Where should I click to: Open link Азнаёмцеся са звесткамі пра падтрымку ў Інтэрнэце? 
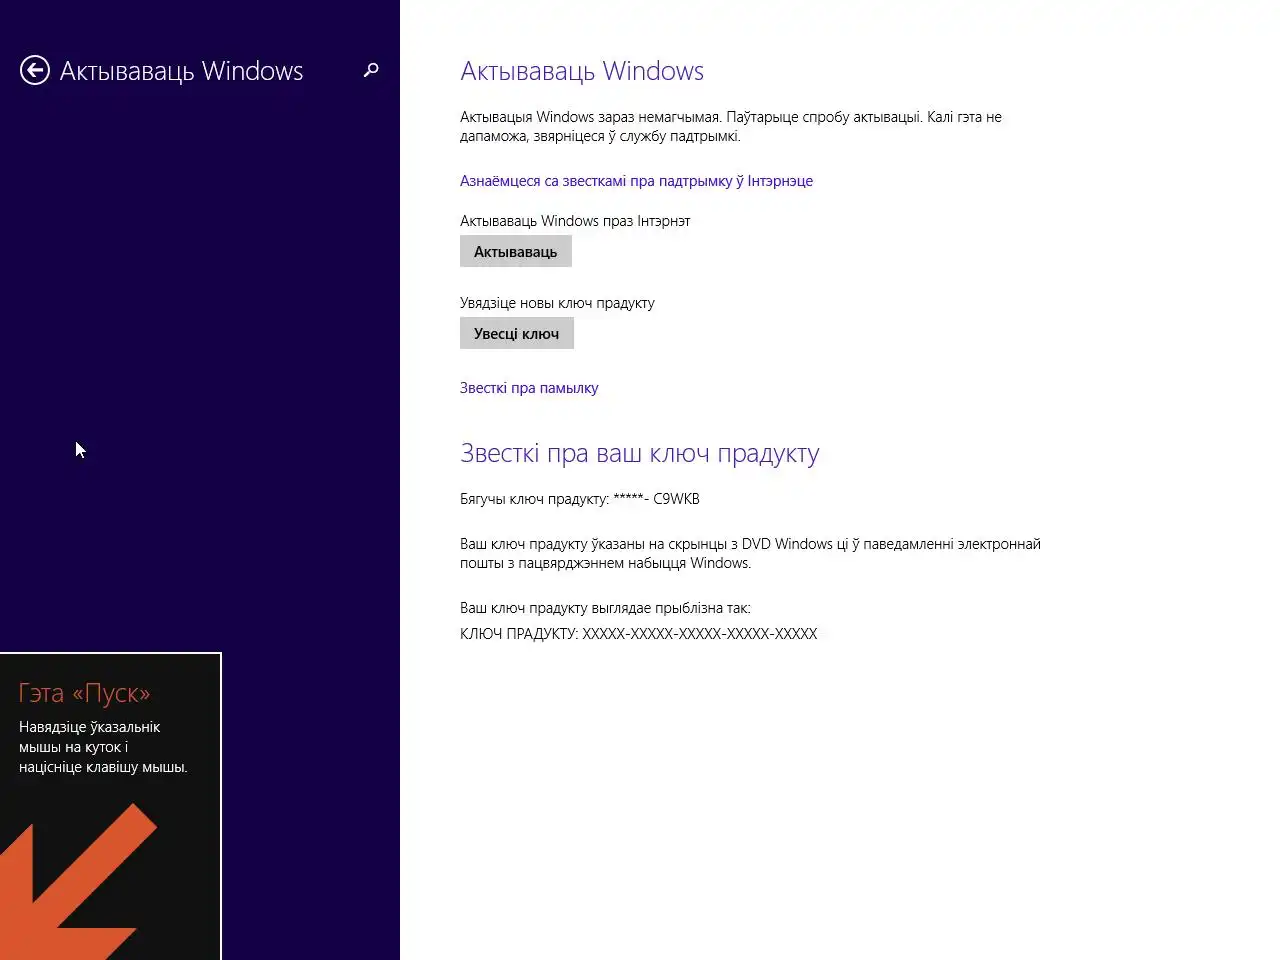(636, 181)
